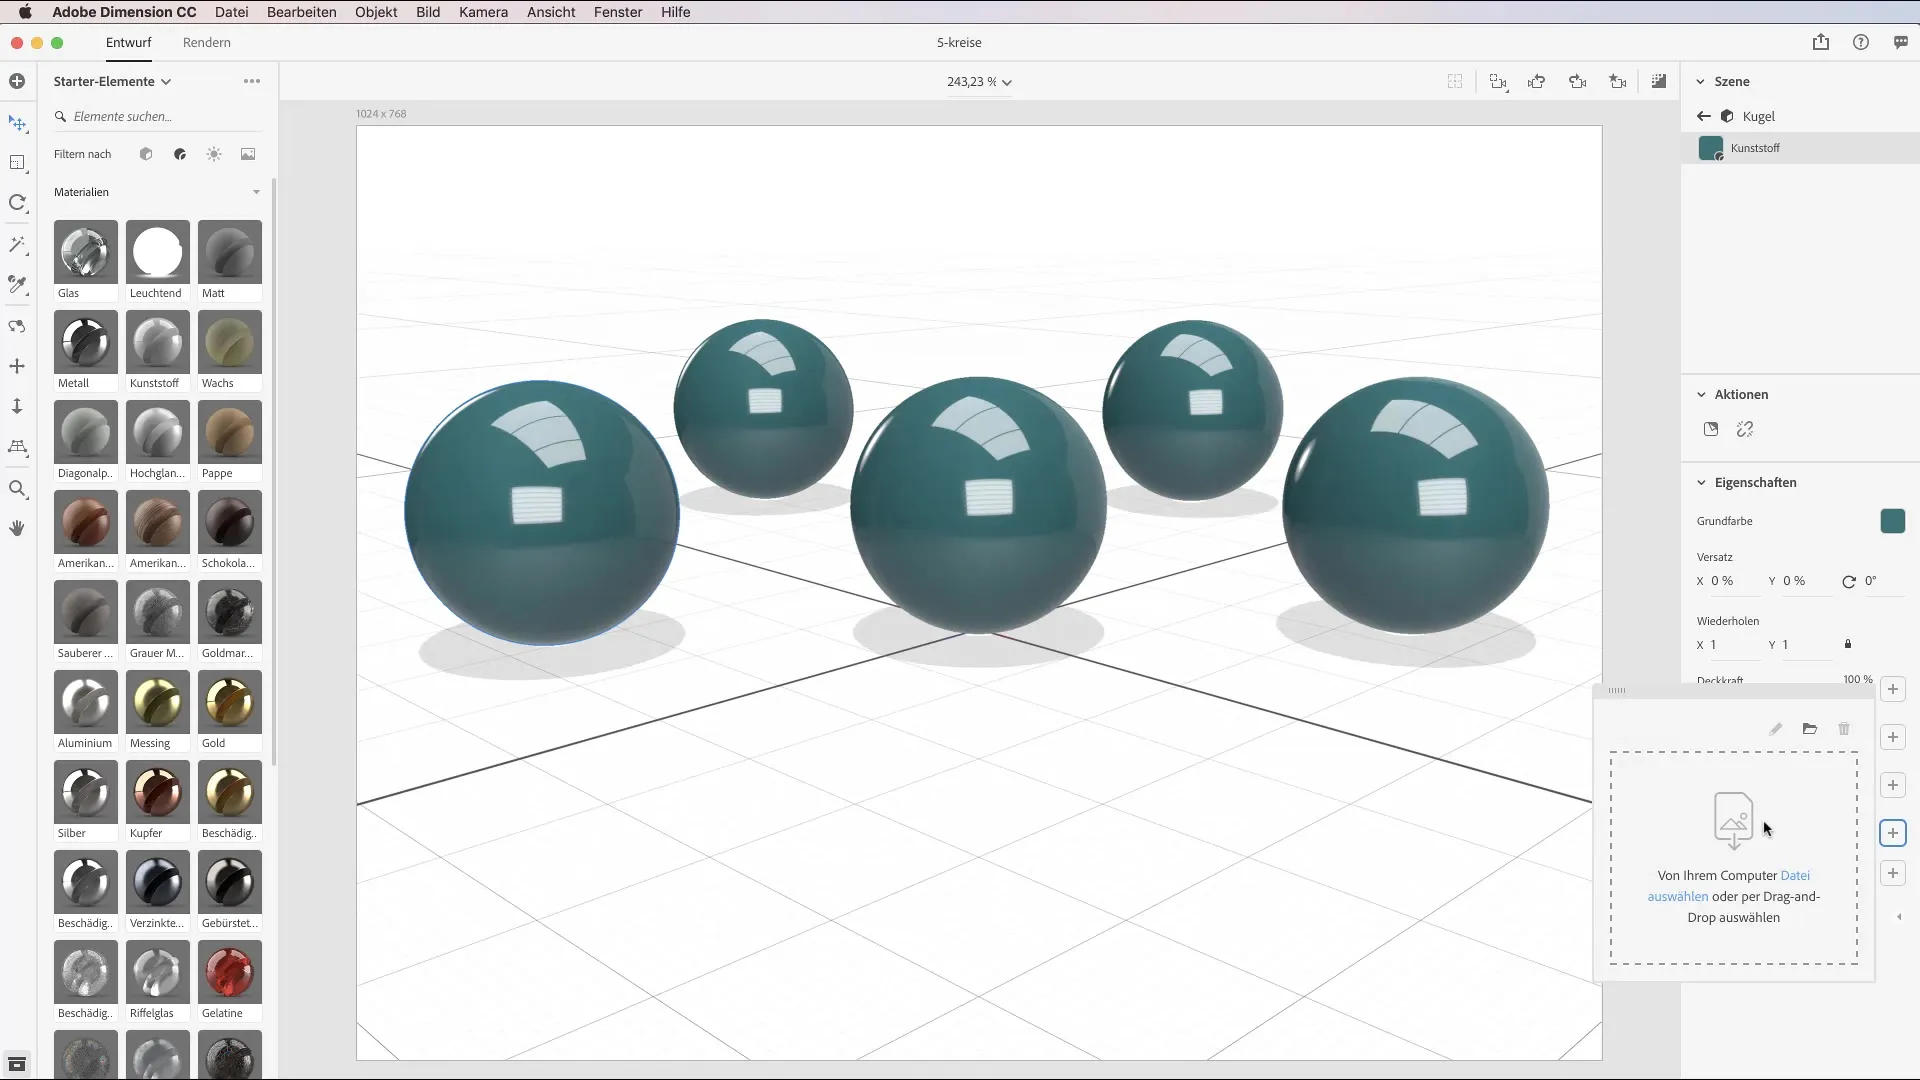Select the Hand tool
1920x1080 pixels.
point(17,528)
